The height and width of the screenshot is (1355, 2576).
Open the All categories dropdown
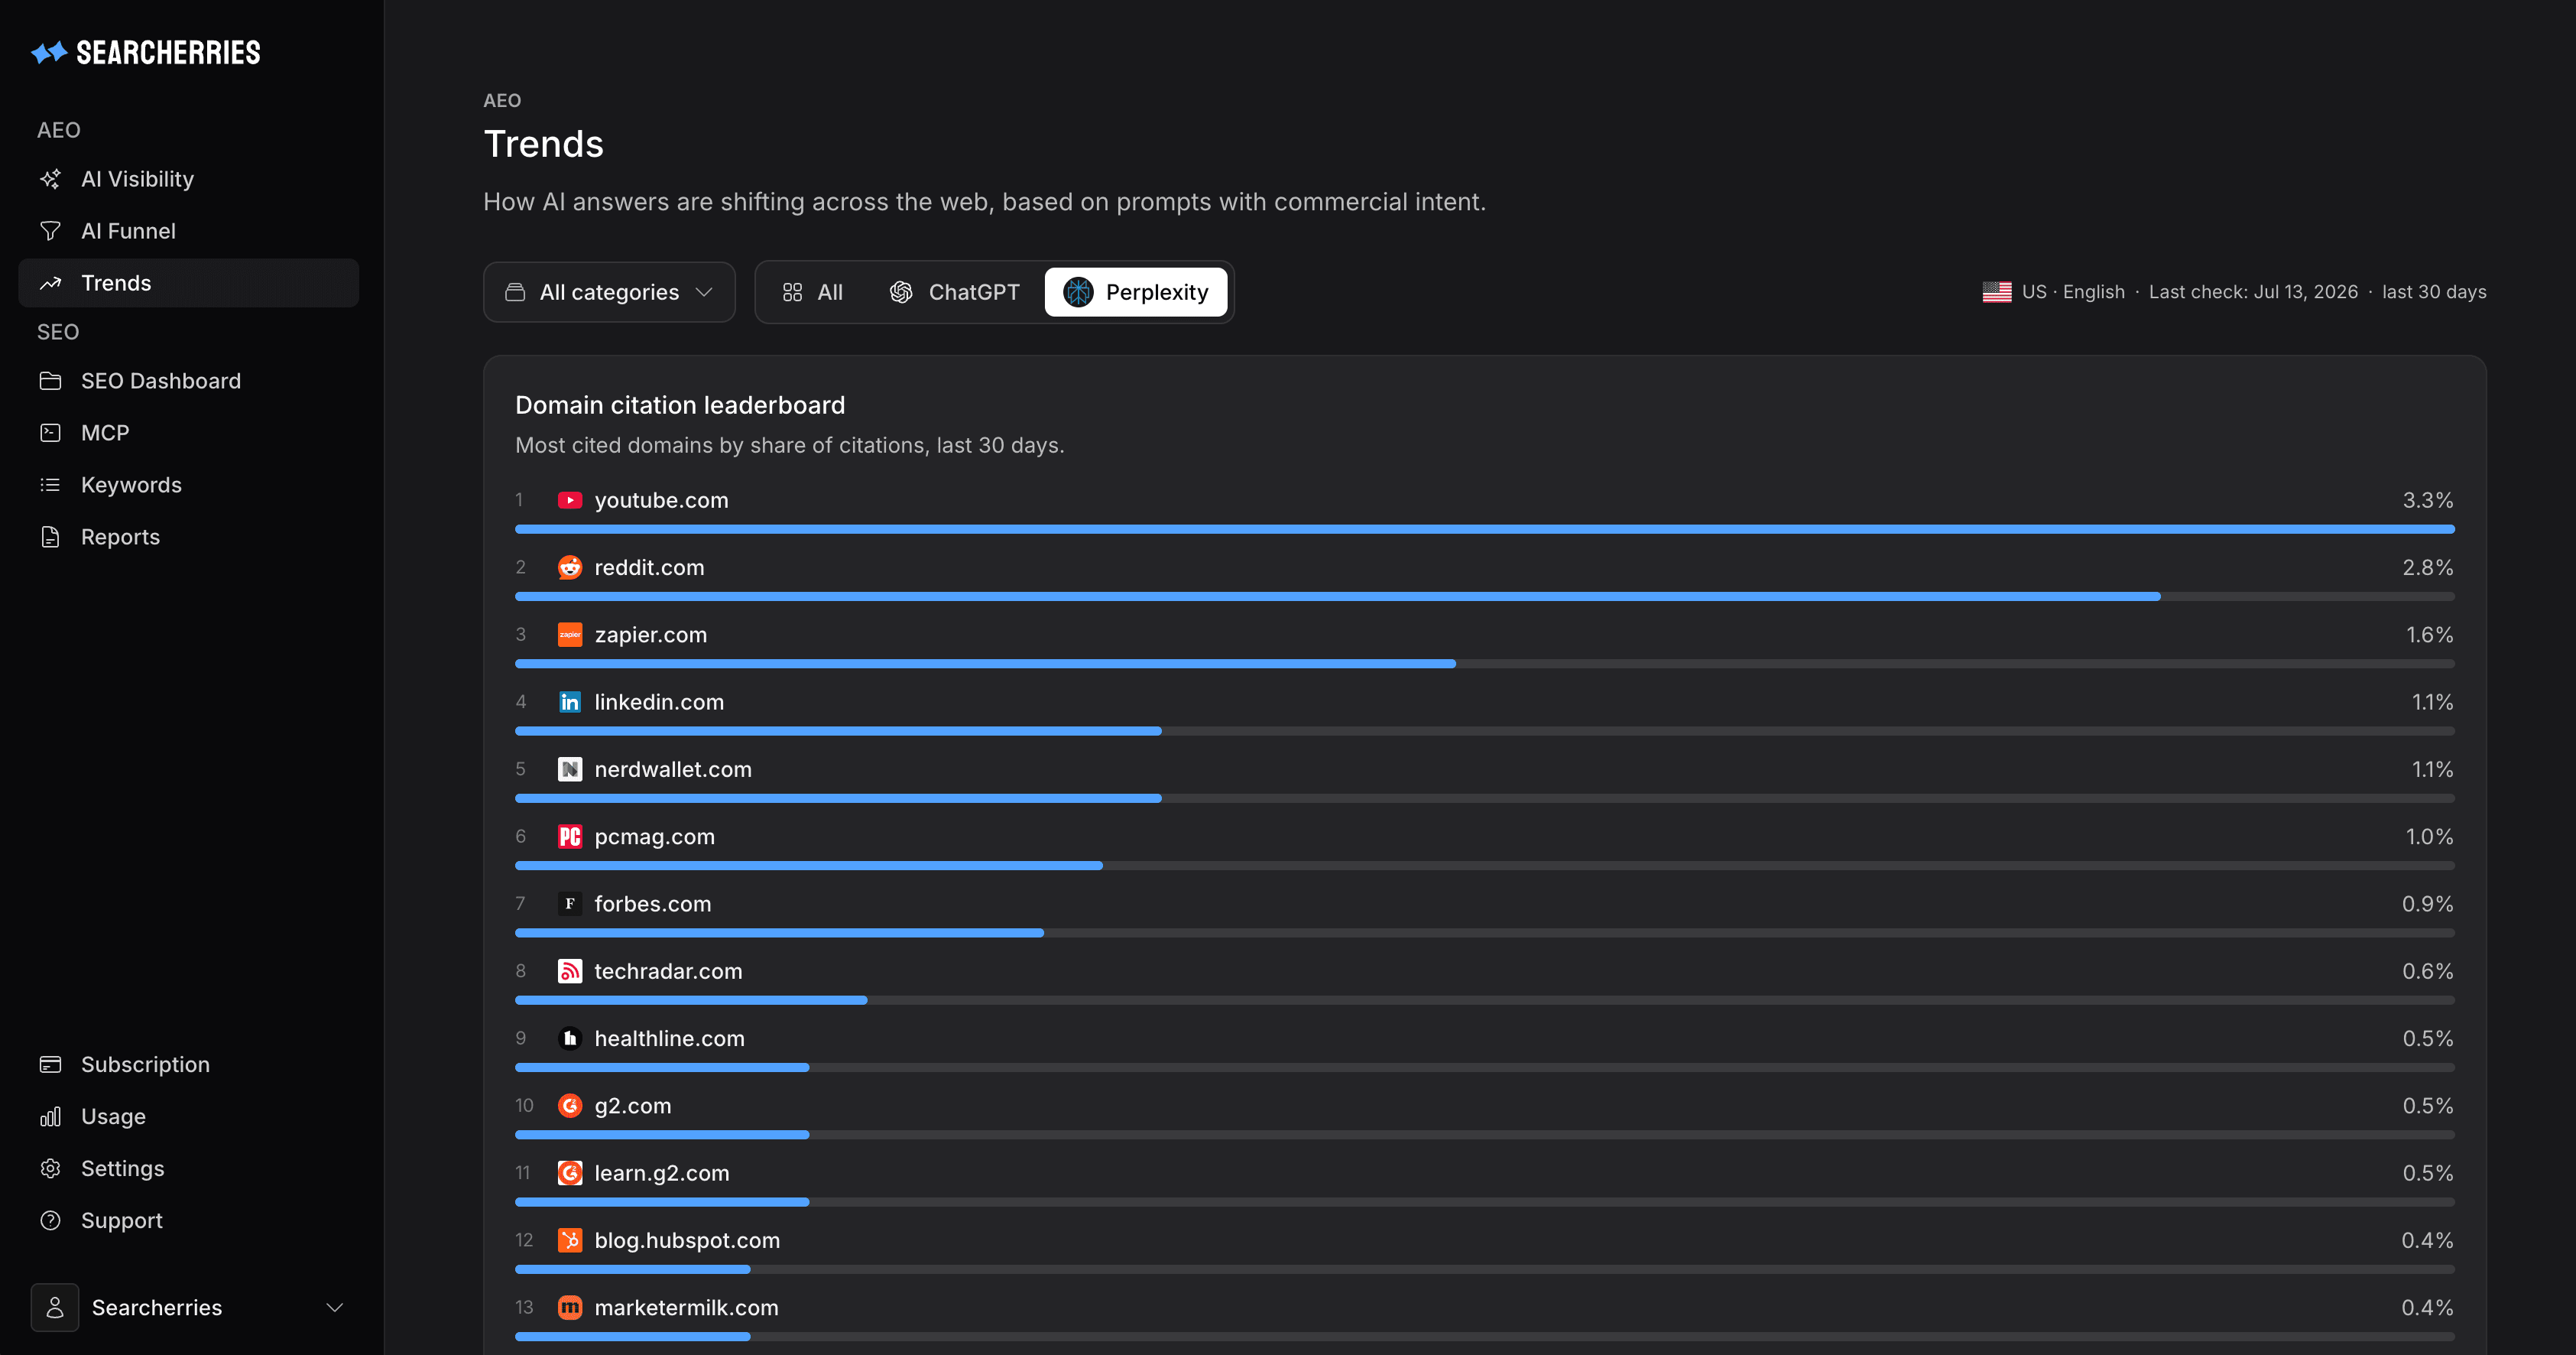pyautogui.click(x=609, y=292)
